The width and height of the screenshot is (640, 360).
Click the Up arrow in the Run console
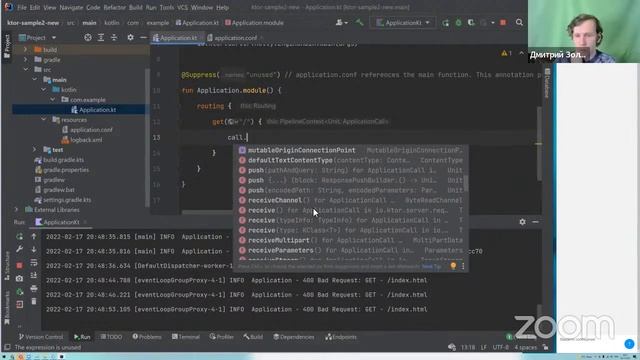(x=34, y=236)
